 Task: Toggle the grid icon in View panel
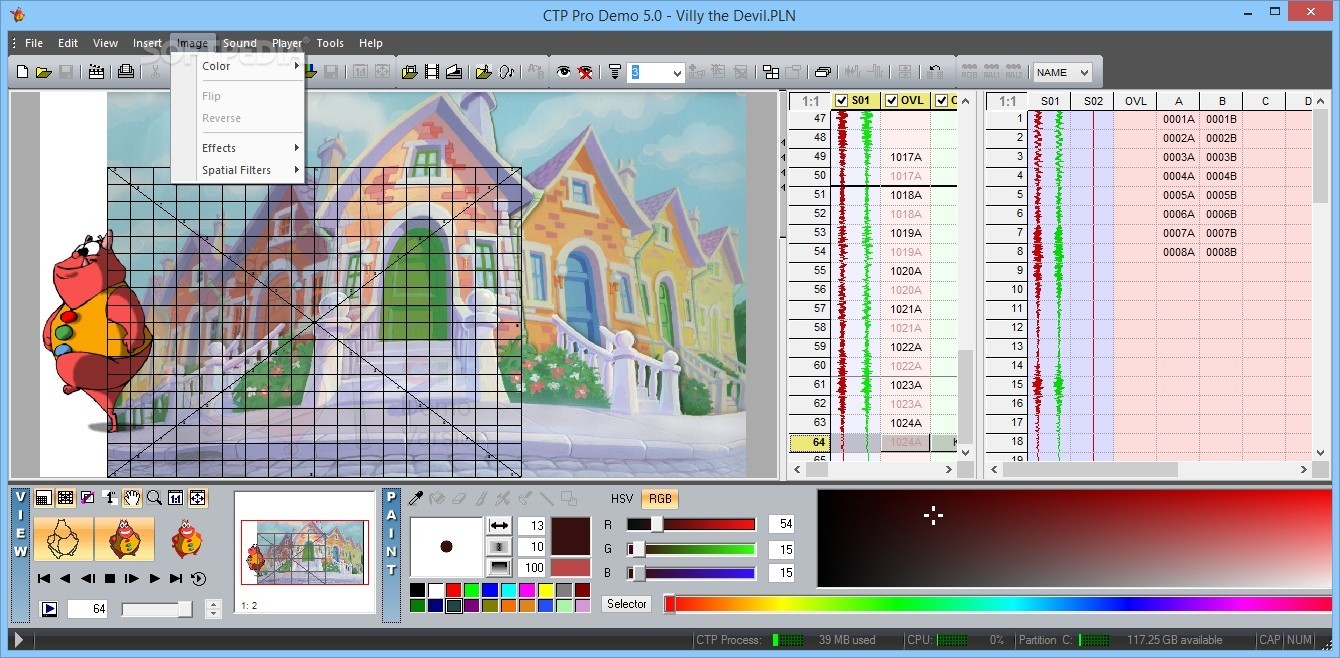(x=65, y=497)
